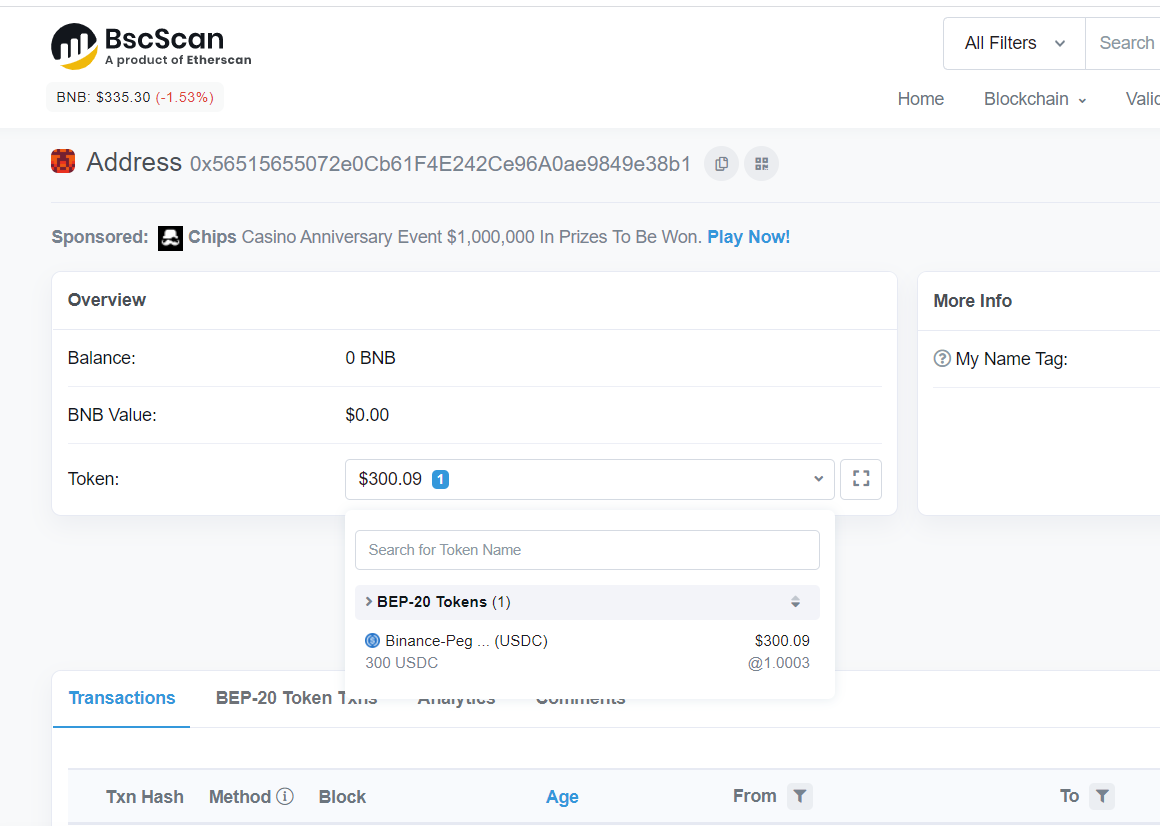
Task: Click the More Info heading
Action: point(972,301)
